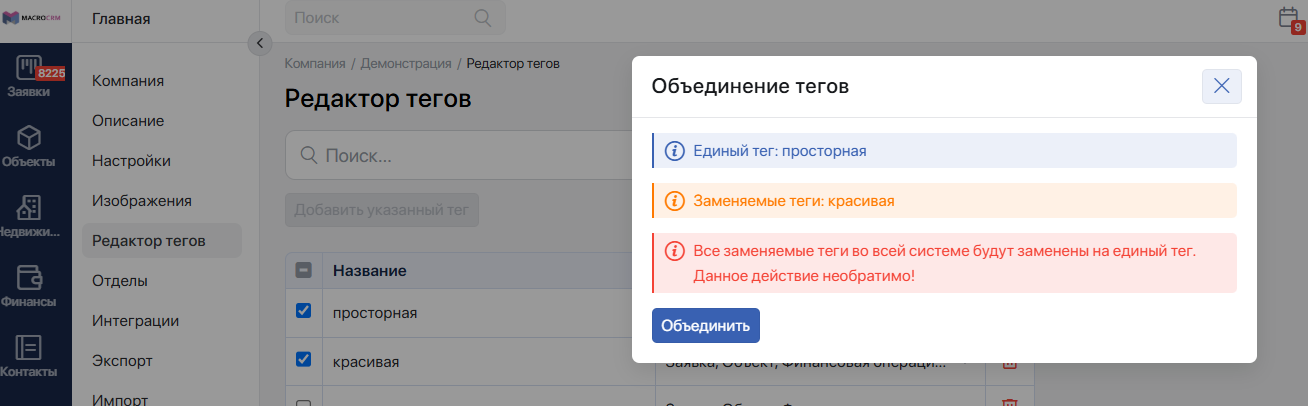
Task: Uncheck the просторная tag checkbox
Action: click(304, 311)
